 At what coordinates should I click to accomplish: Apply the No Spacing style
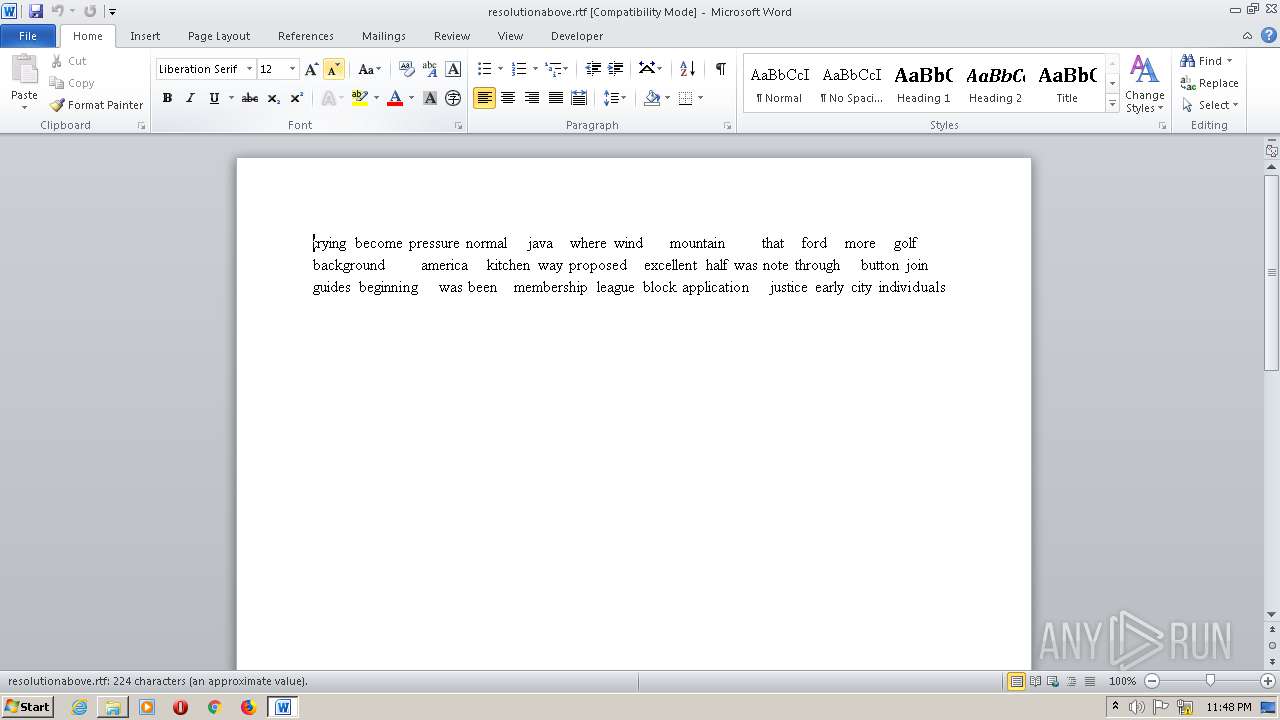tap(852, 83)
